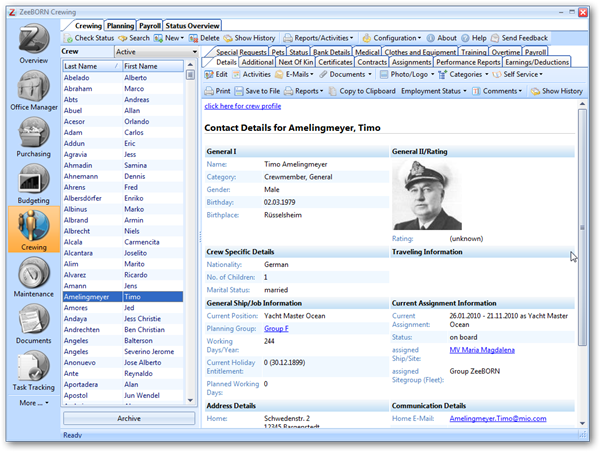
Task: Click Print in the details toolbar
Action: 217,91
